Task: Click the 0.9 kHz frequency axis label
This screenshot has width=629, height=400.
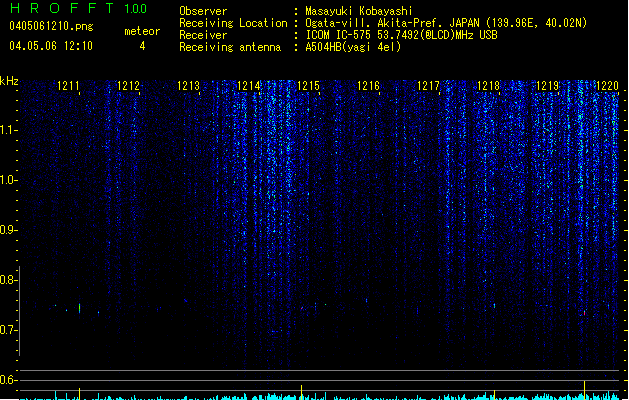Action: 8,230
